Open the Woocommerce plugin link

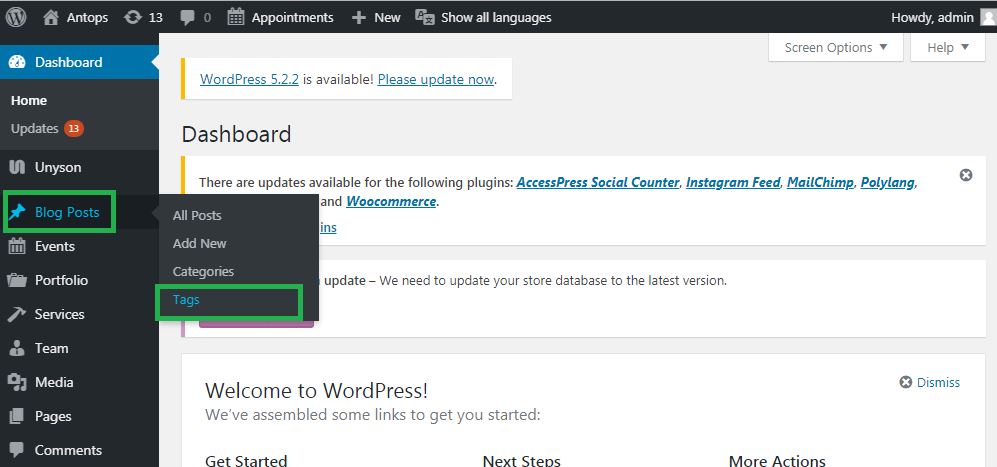(x=391, y=202)
